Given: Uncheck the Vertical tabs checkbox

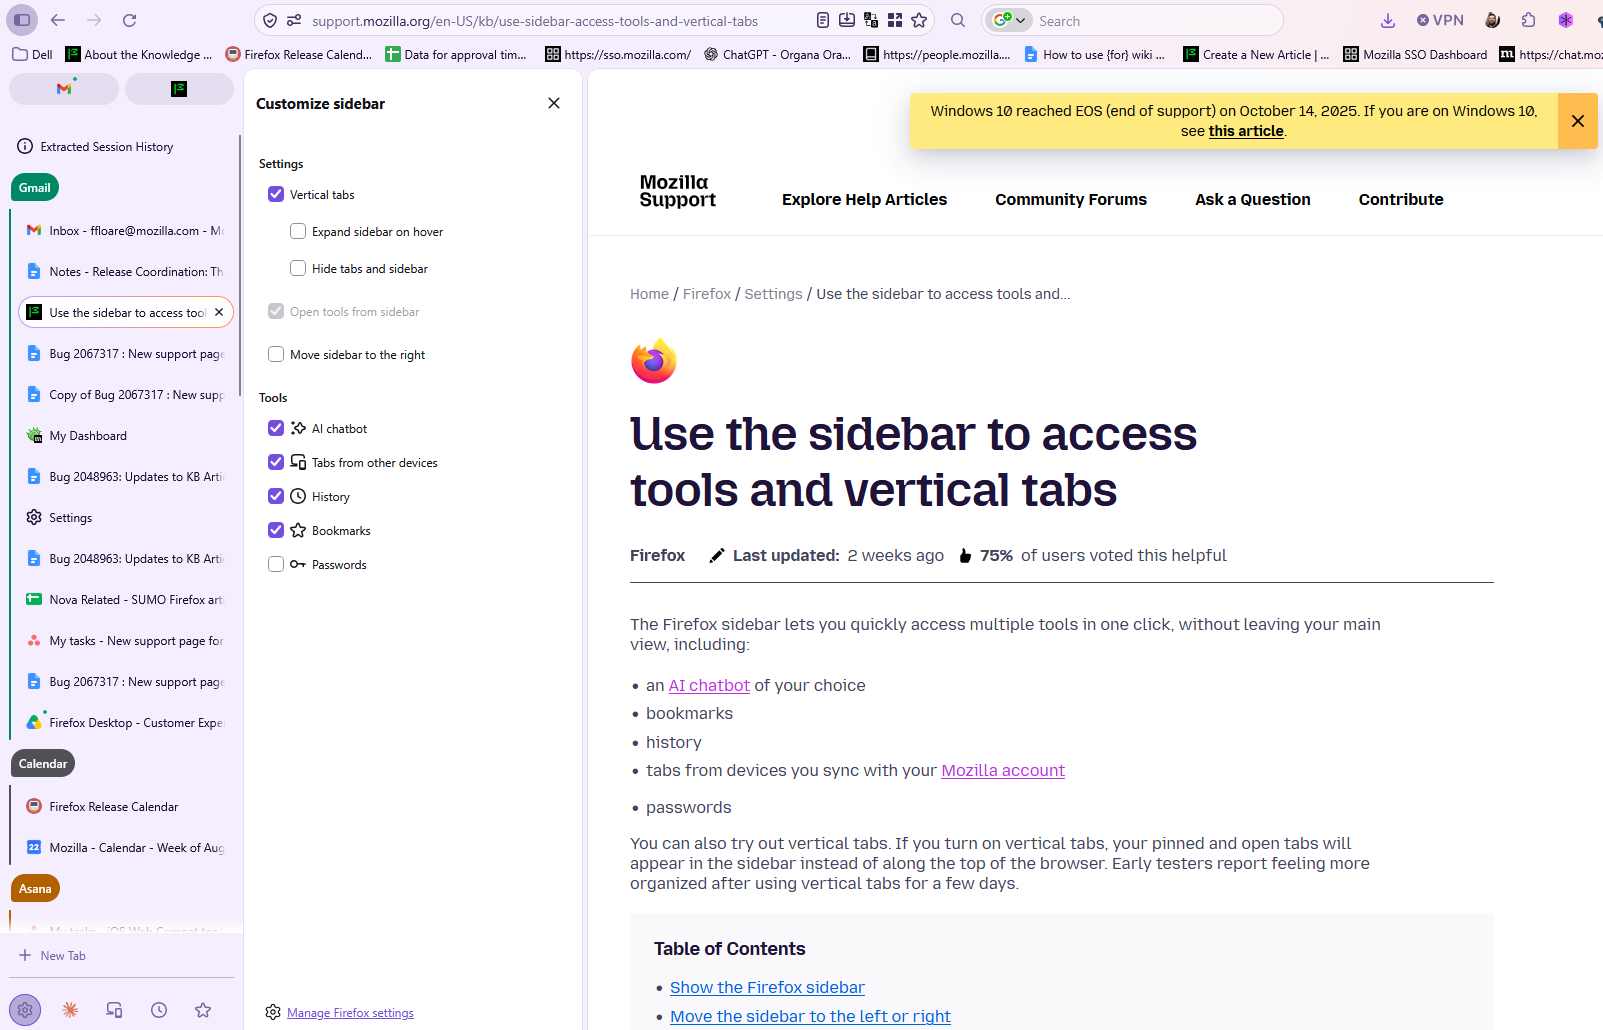Looking at the screenshot, I should 276,194.
